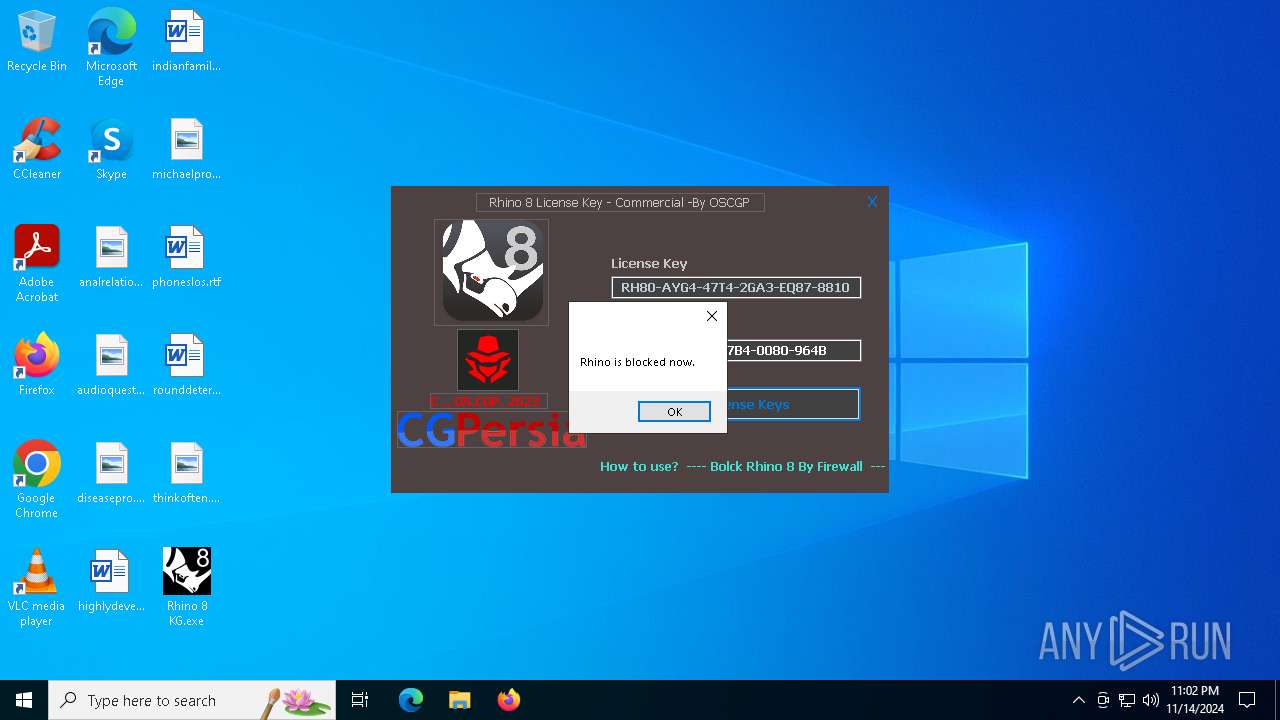
Task: Select the VLC media player desktop shortcut
Action: (x=37, y=588)
